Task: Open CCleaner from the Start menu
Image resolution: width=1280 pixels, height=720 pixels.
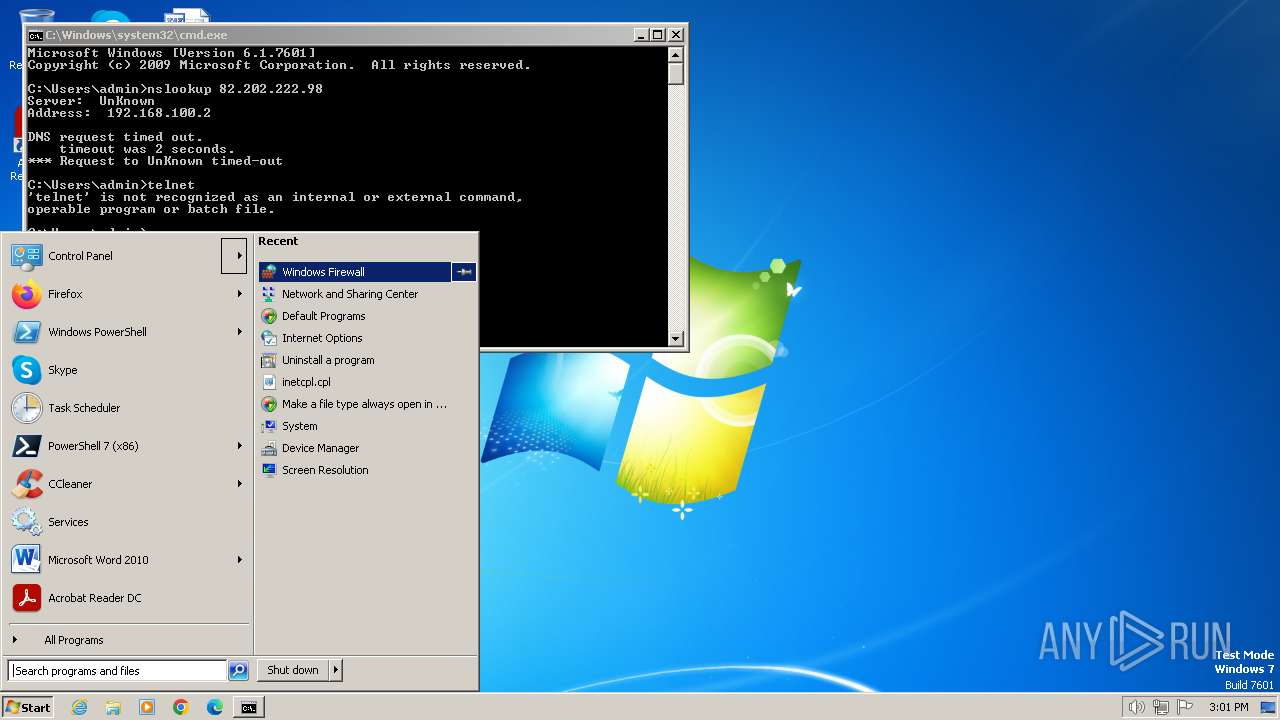Action: coord(125,484)
